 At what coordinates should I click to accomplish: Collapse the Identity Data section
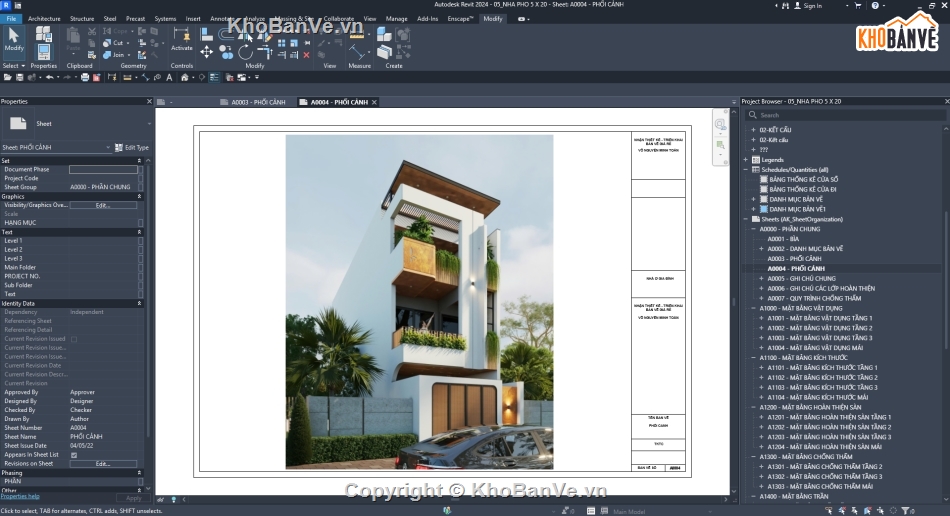[x=139, y=303]
